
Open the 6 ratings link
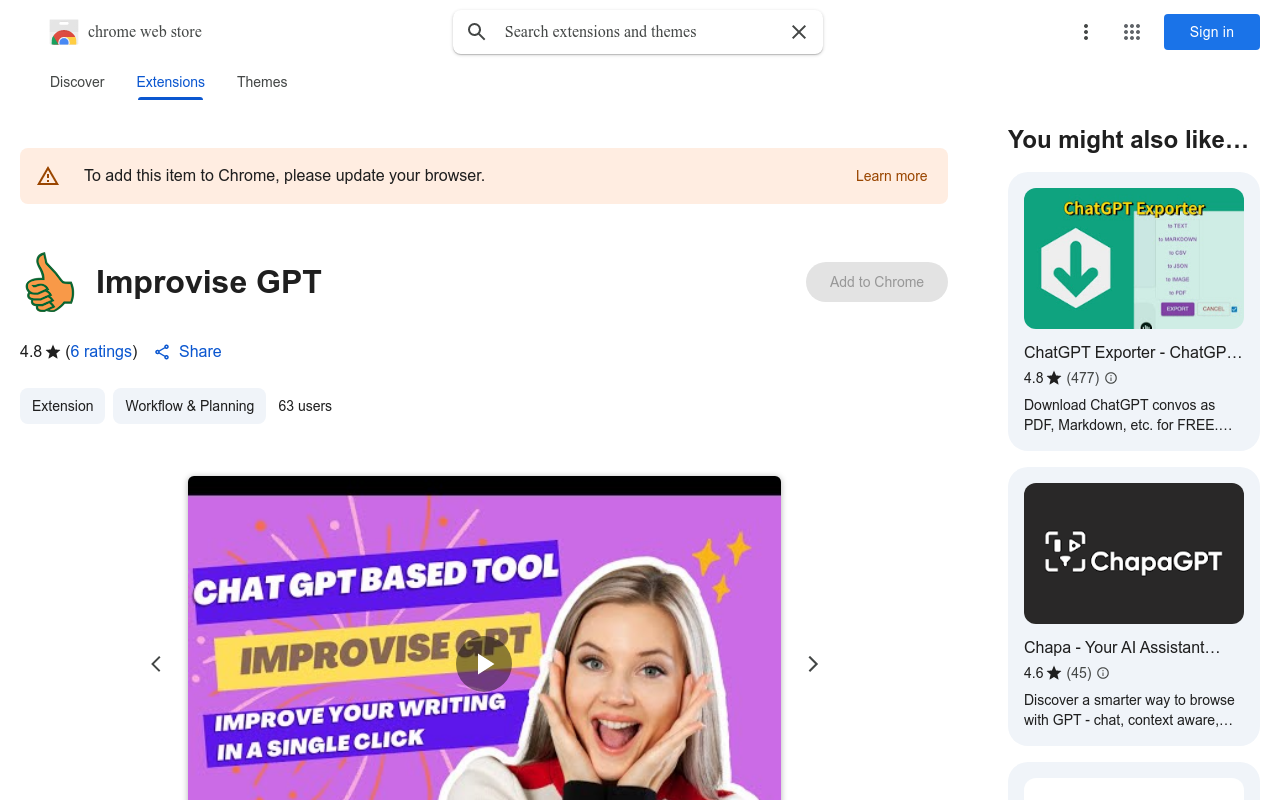coord(101,352)
